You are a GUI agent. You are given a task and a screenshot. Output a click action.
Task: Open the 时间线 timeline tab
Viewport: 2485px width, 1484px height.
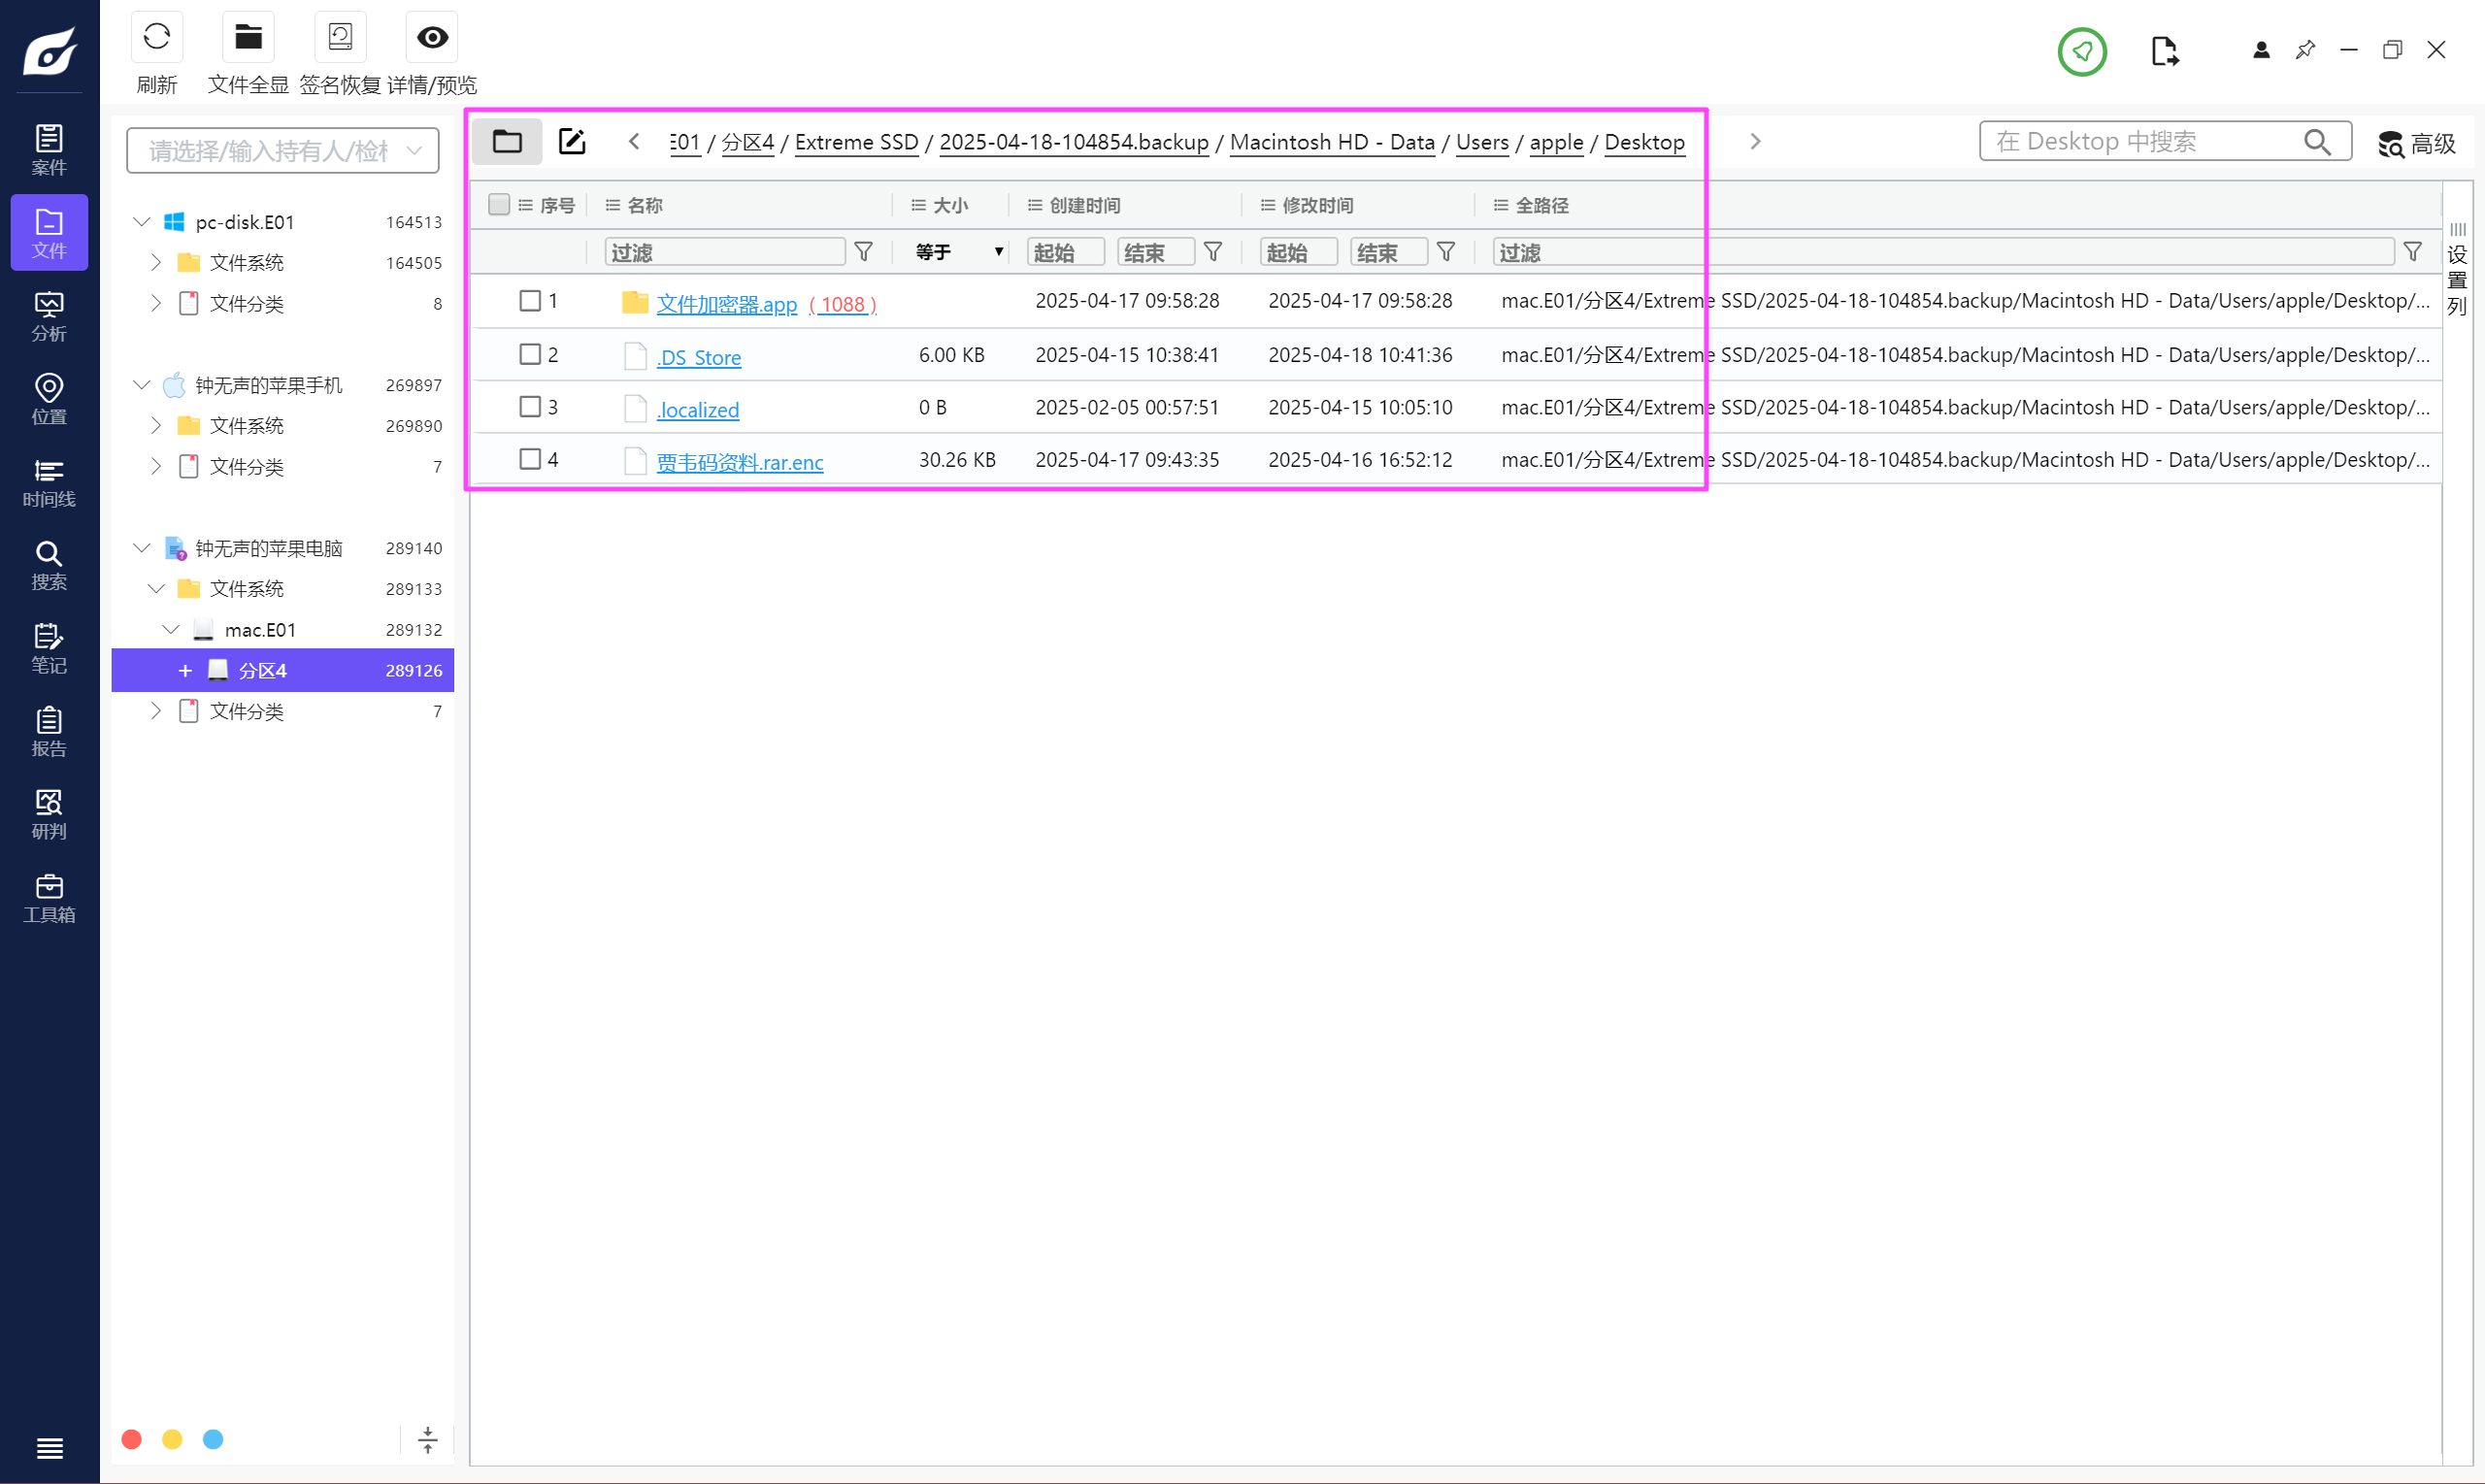(49, 482)
